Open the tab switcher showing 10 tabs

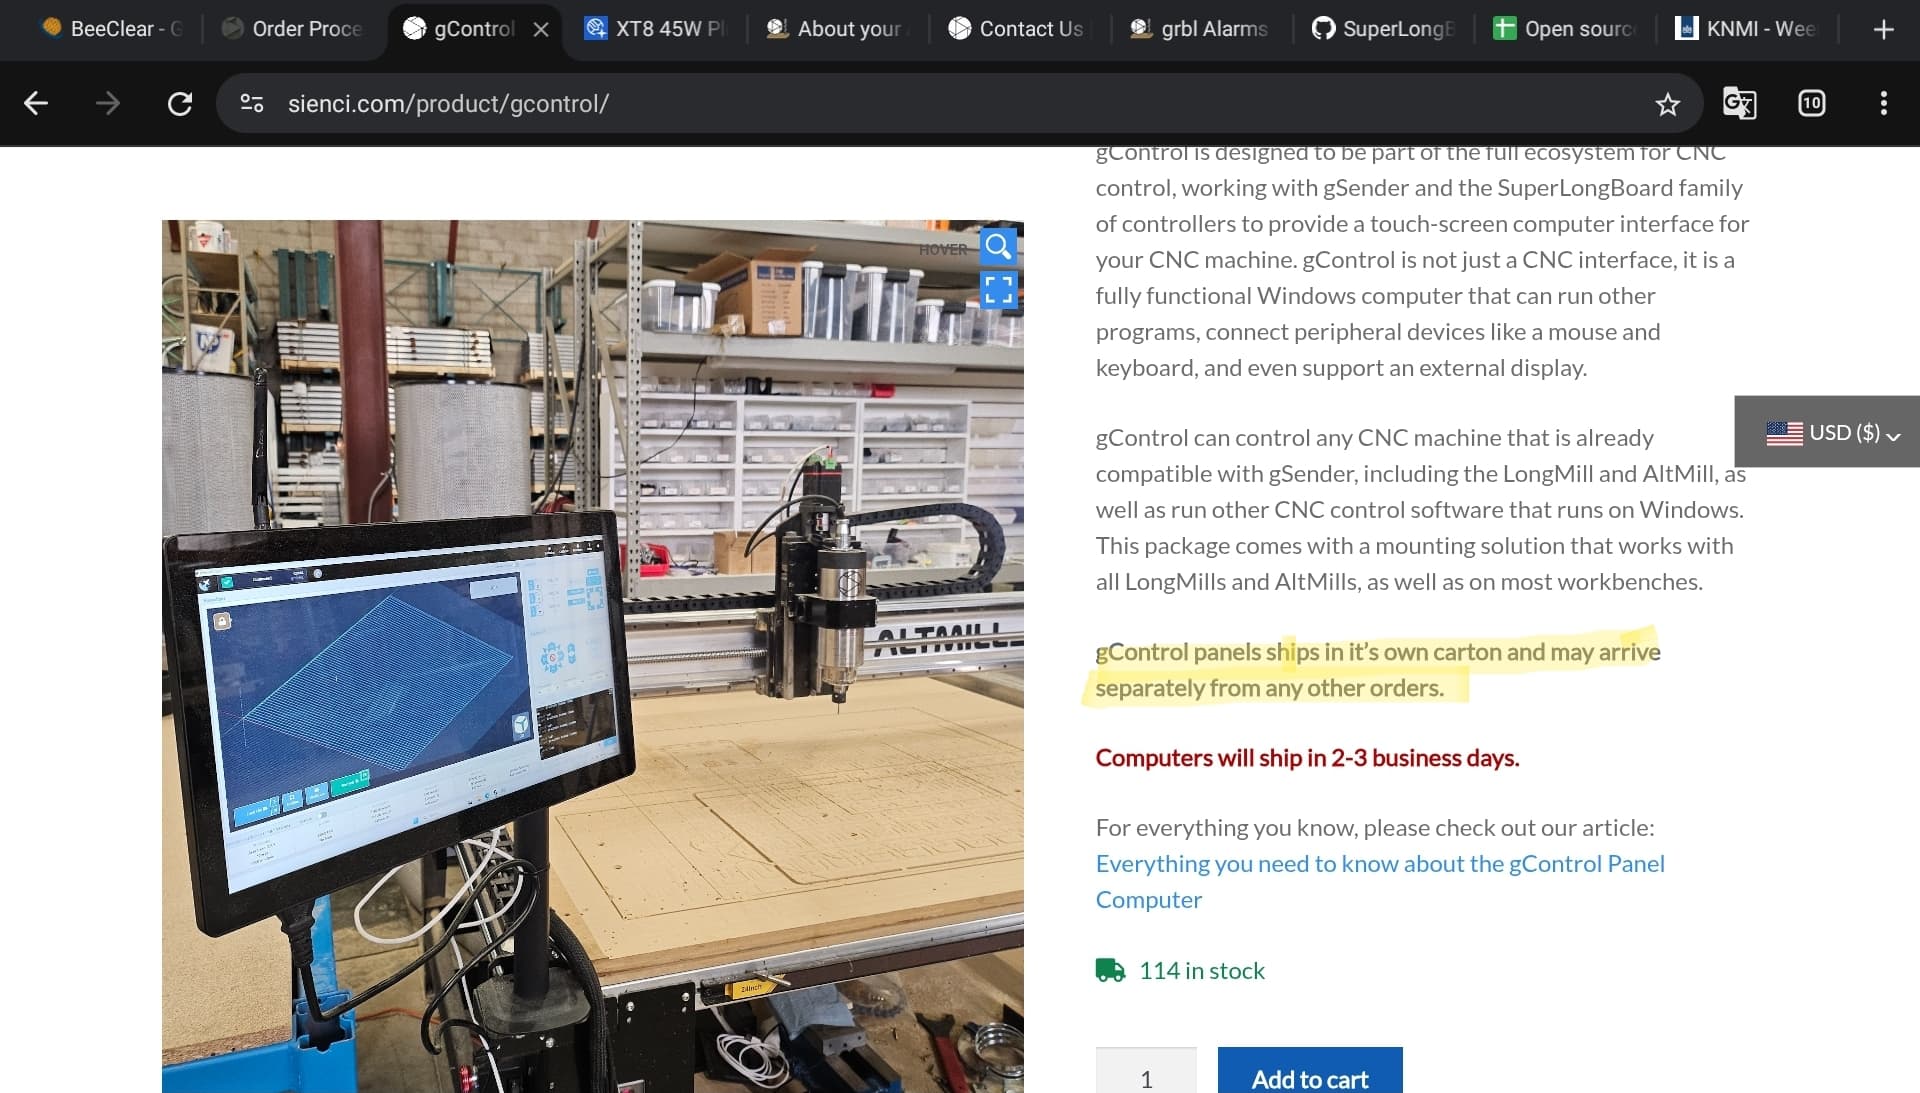coord(1811,103)
